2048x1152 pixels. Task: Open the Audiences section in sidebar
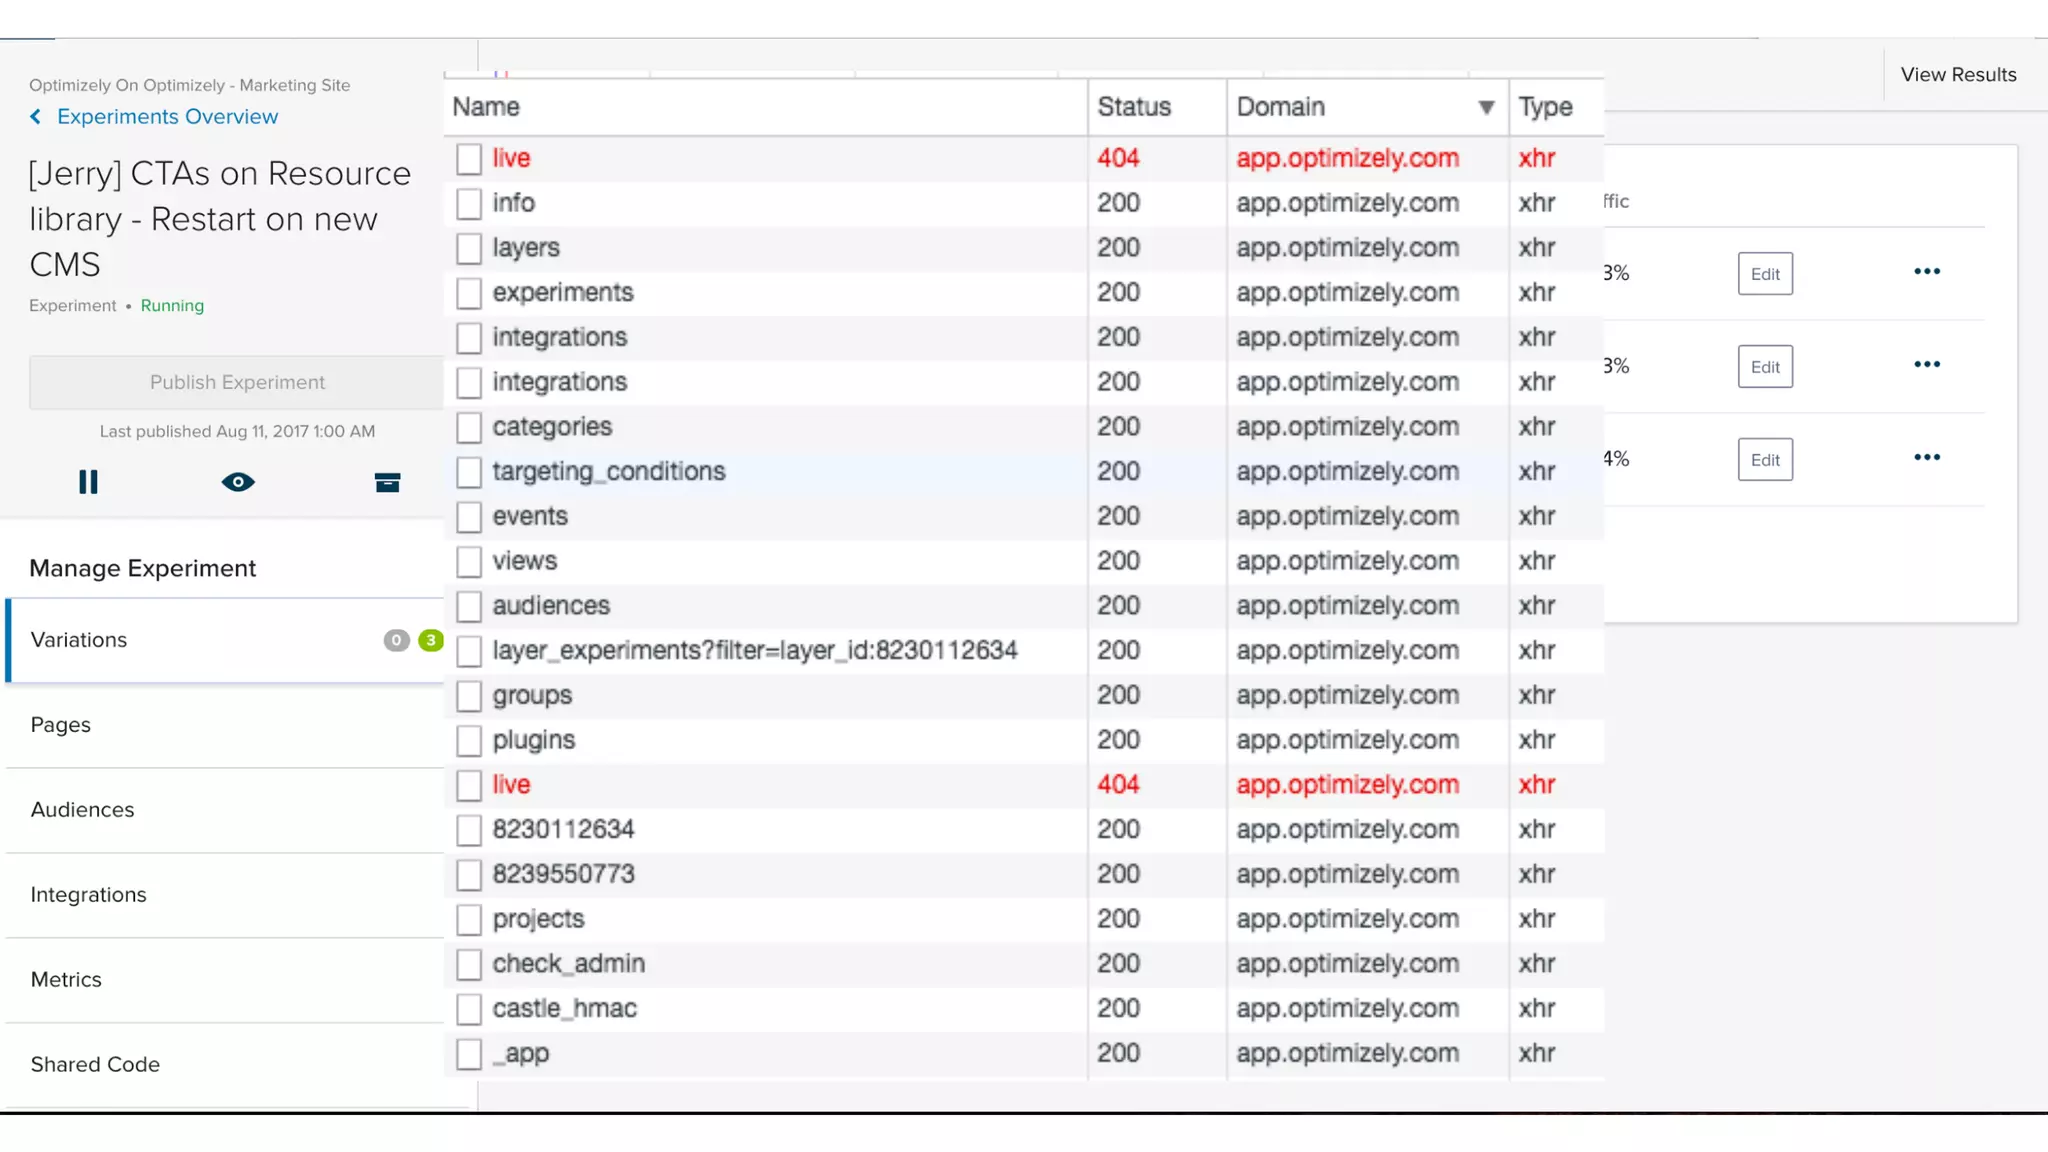pos(82,810)
